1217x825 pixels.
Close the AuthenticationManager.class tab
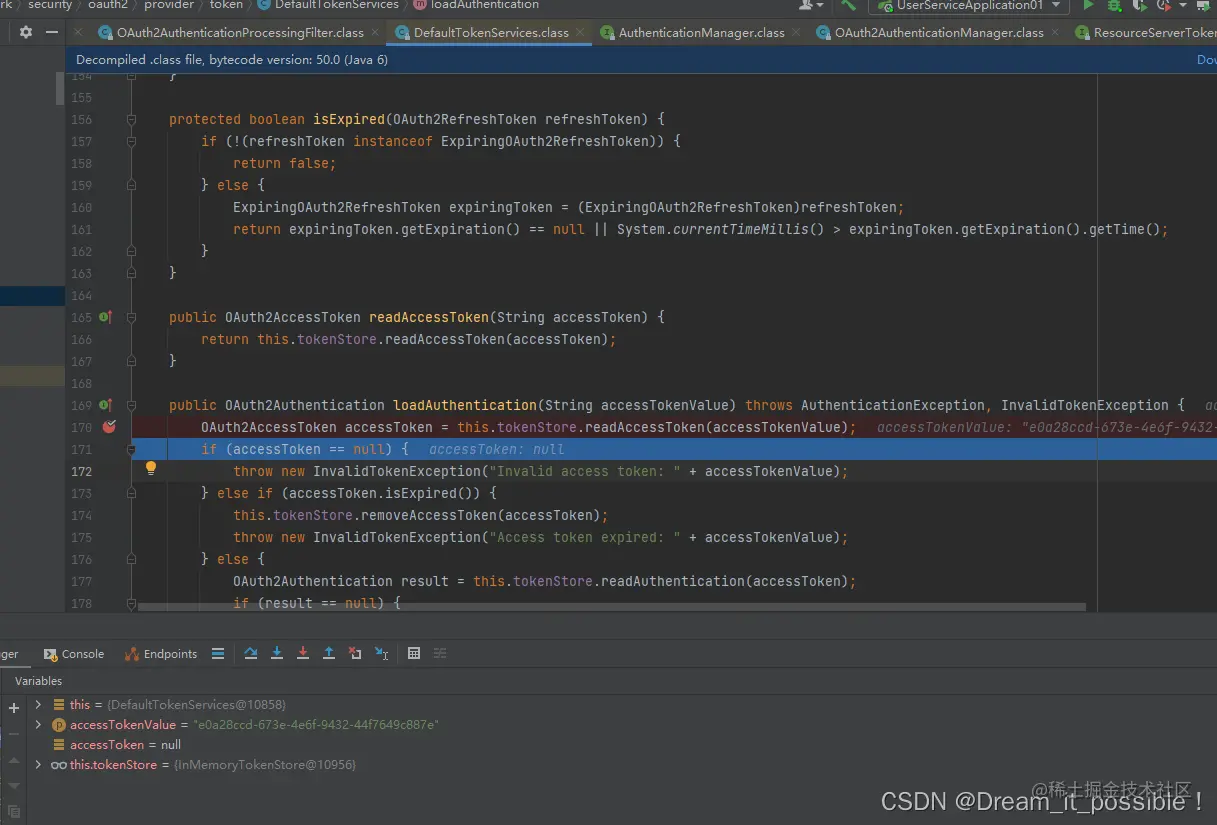coord(795,32)
